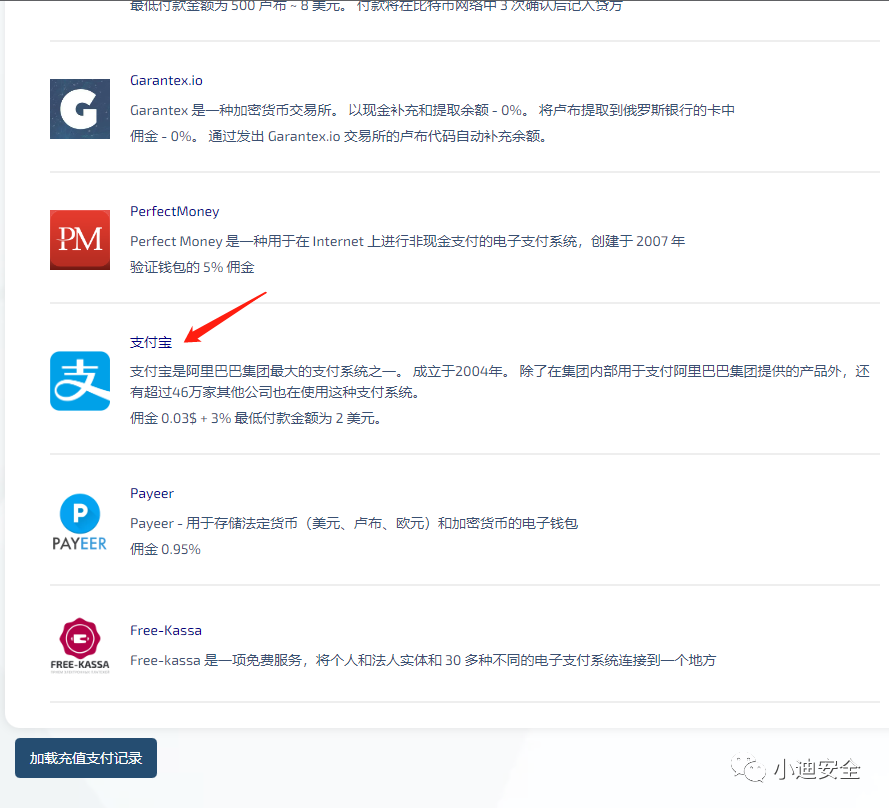Click the Payeer text 佣金 0.95%
This screenshot has width=889, height=808.
165,549
